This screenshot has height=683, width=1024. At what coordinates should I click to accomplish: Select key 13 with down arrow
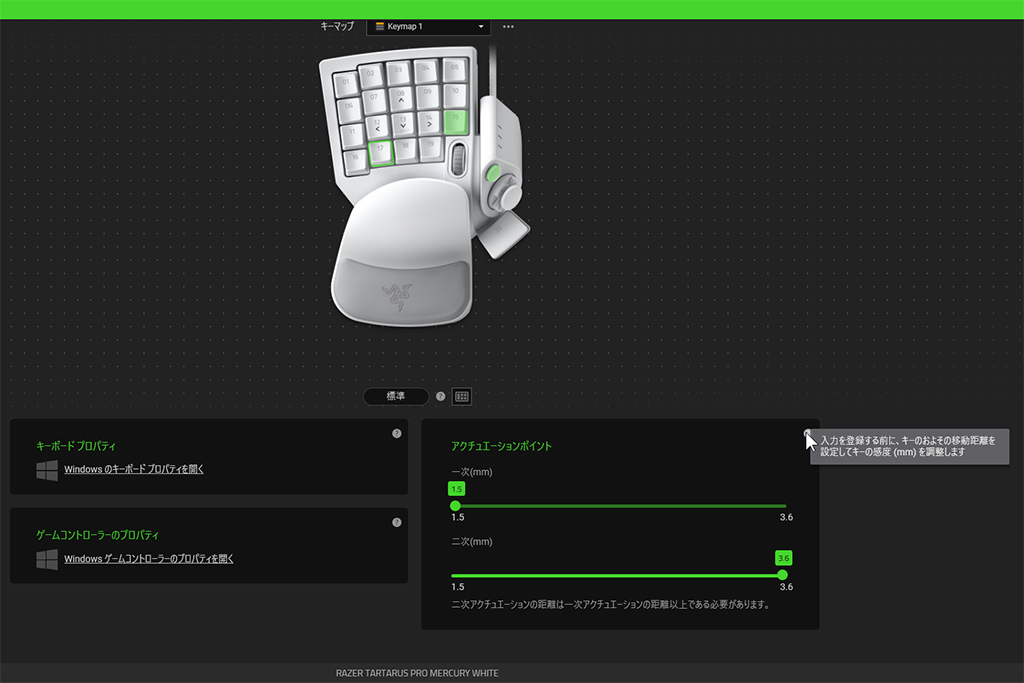point(403,123)
